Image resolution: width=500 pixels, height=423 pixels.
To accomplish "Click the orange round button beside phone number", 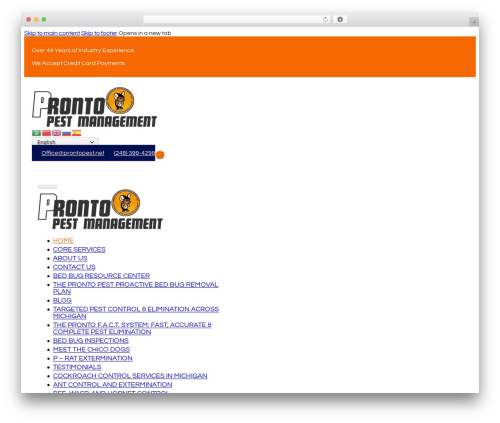I will pyautogui.click(x=160, y=155).
